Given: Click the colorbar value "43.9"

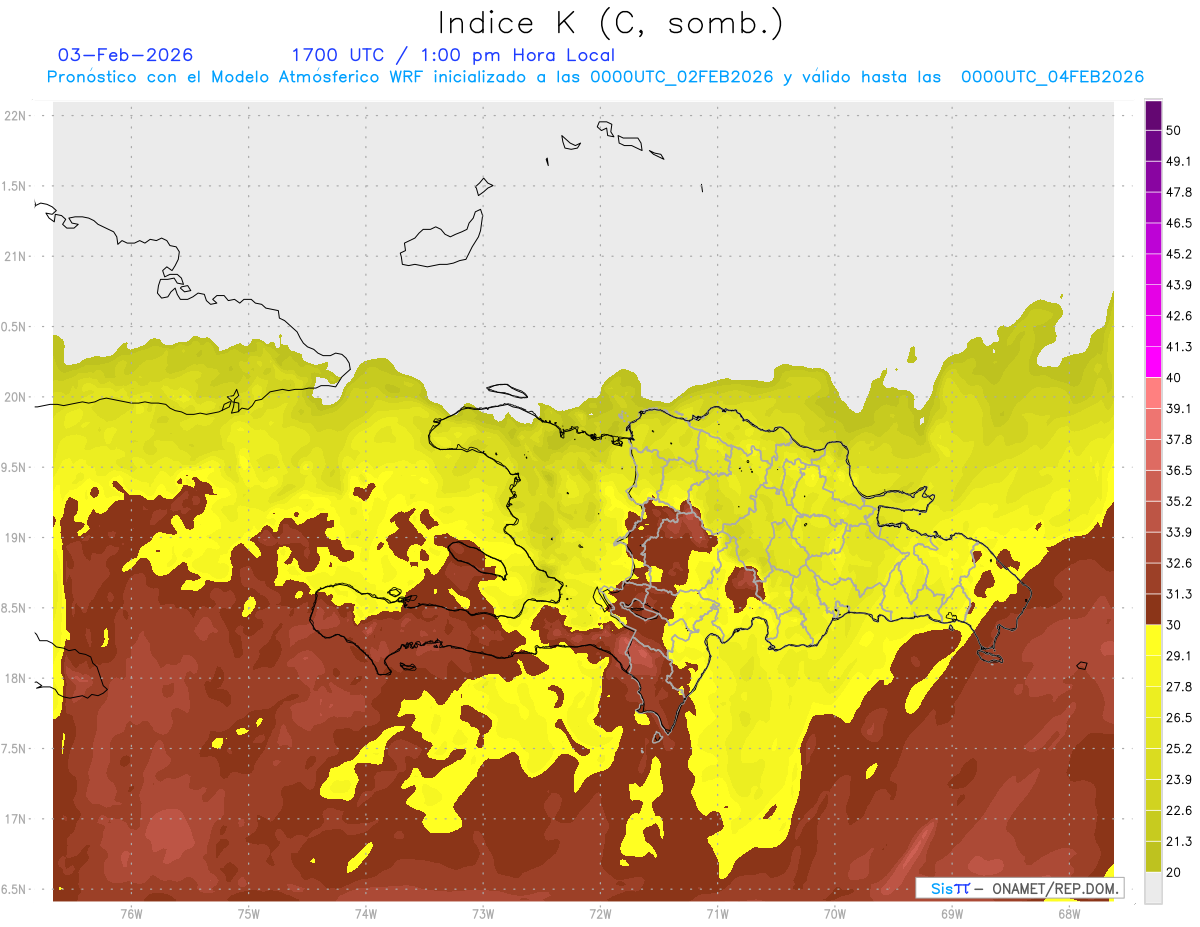Looking at the screenshot, I should tap(1178, 285).
